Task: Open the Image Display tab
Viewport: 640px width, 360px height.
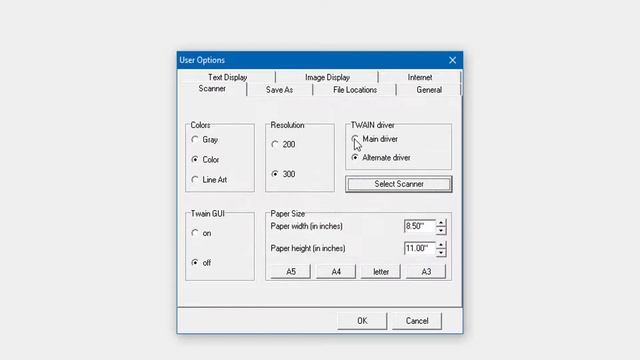Action: [327, 77]
